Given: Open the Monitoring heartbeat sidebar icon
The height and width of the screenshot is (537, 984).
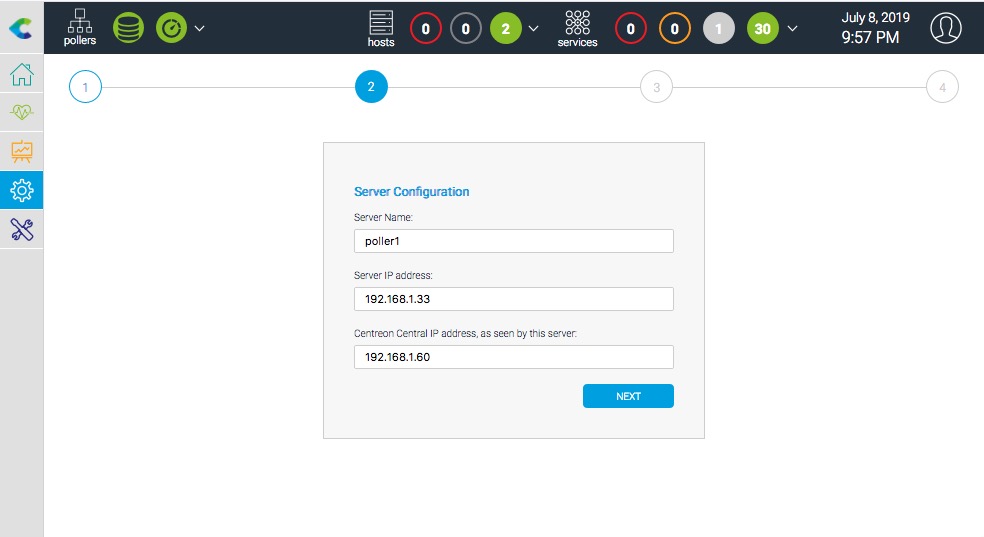Looking at the screenshot, I should click(x=21, y=114).
